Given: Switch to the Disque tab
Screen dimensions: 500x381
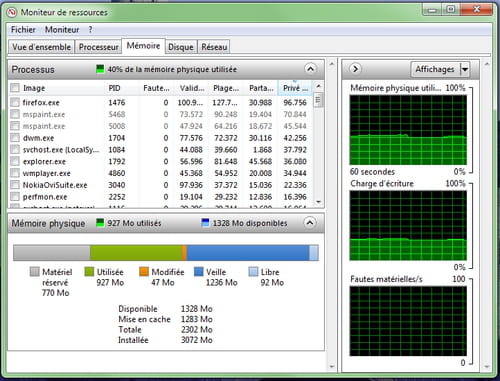Looking at the screenshot, I should click(x=181, y=47).
